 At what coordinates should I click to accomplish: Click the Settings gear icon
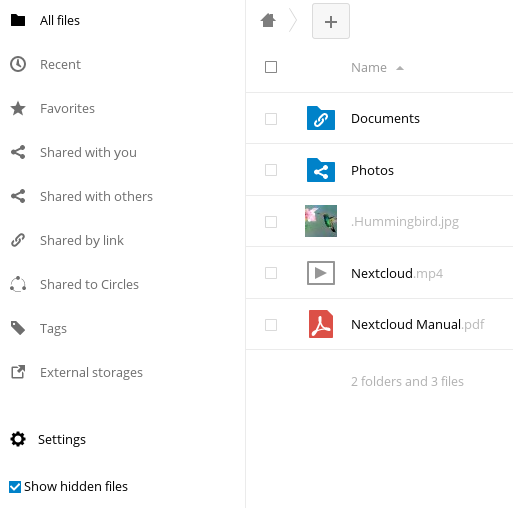pos(18,439)
